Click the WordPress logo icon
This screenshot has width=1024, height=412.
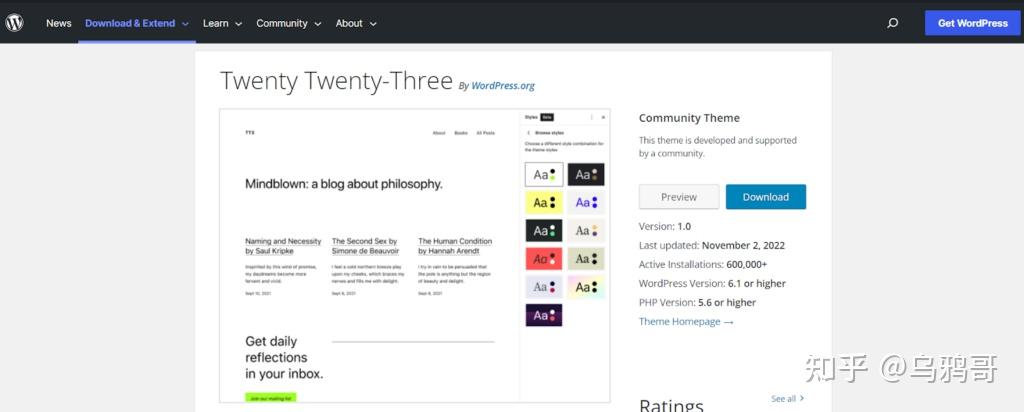click(x=14, y=22)
